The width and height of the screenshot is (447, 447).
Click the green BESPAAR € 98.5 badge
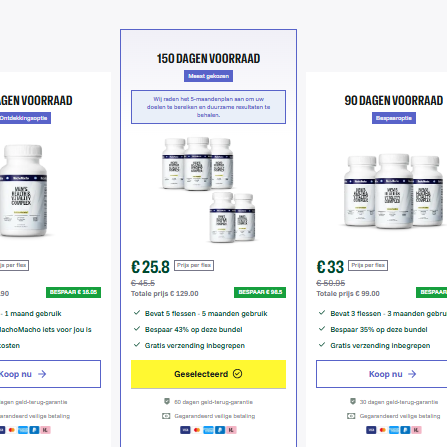[260, 292]
